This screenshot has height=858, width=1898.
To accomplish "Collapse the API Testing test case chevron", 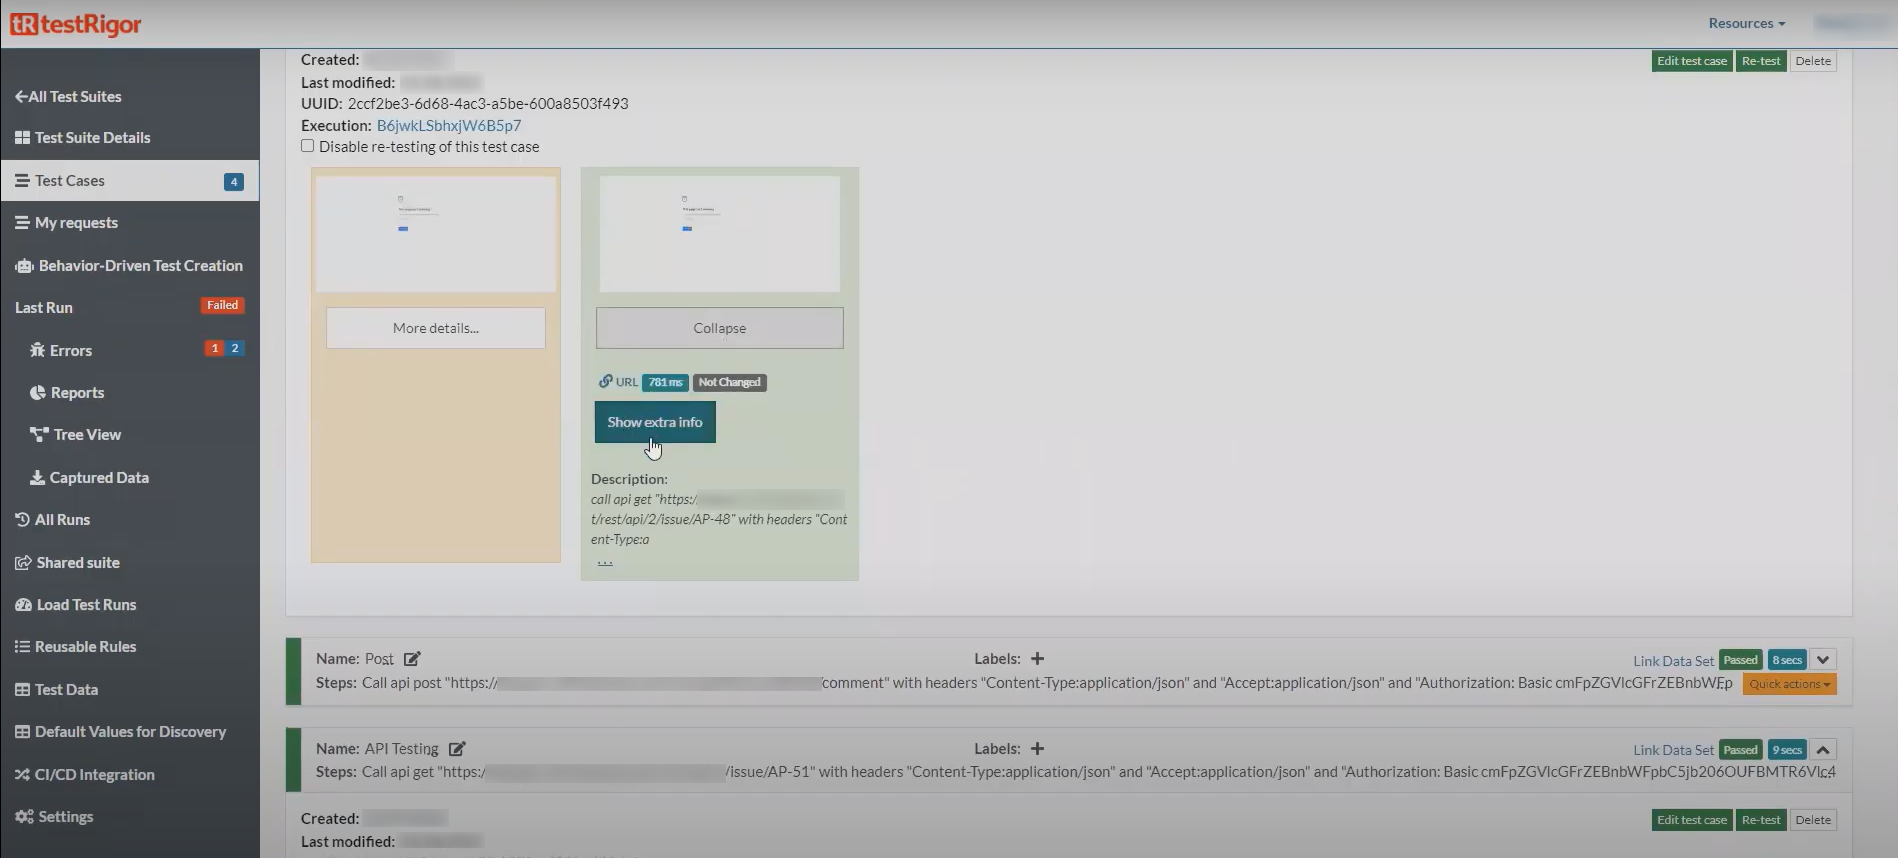I will pyautogui.click(x=1823, y=750).
